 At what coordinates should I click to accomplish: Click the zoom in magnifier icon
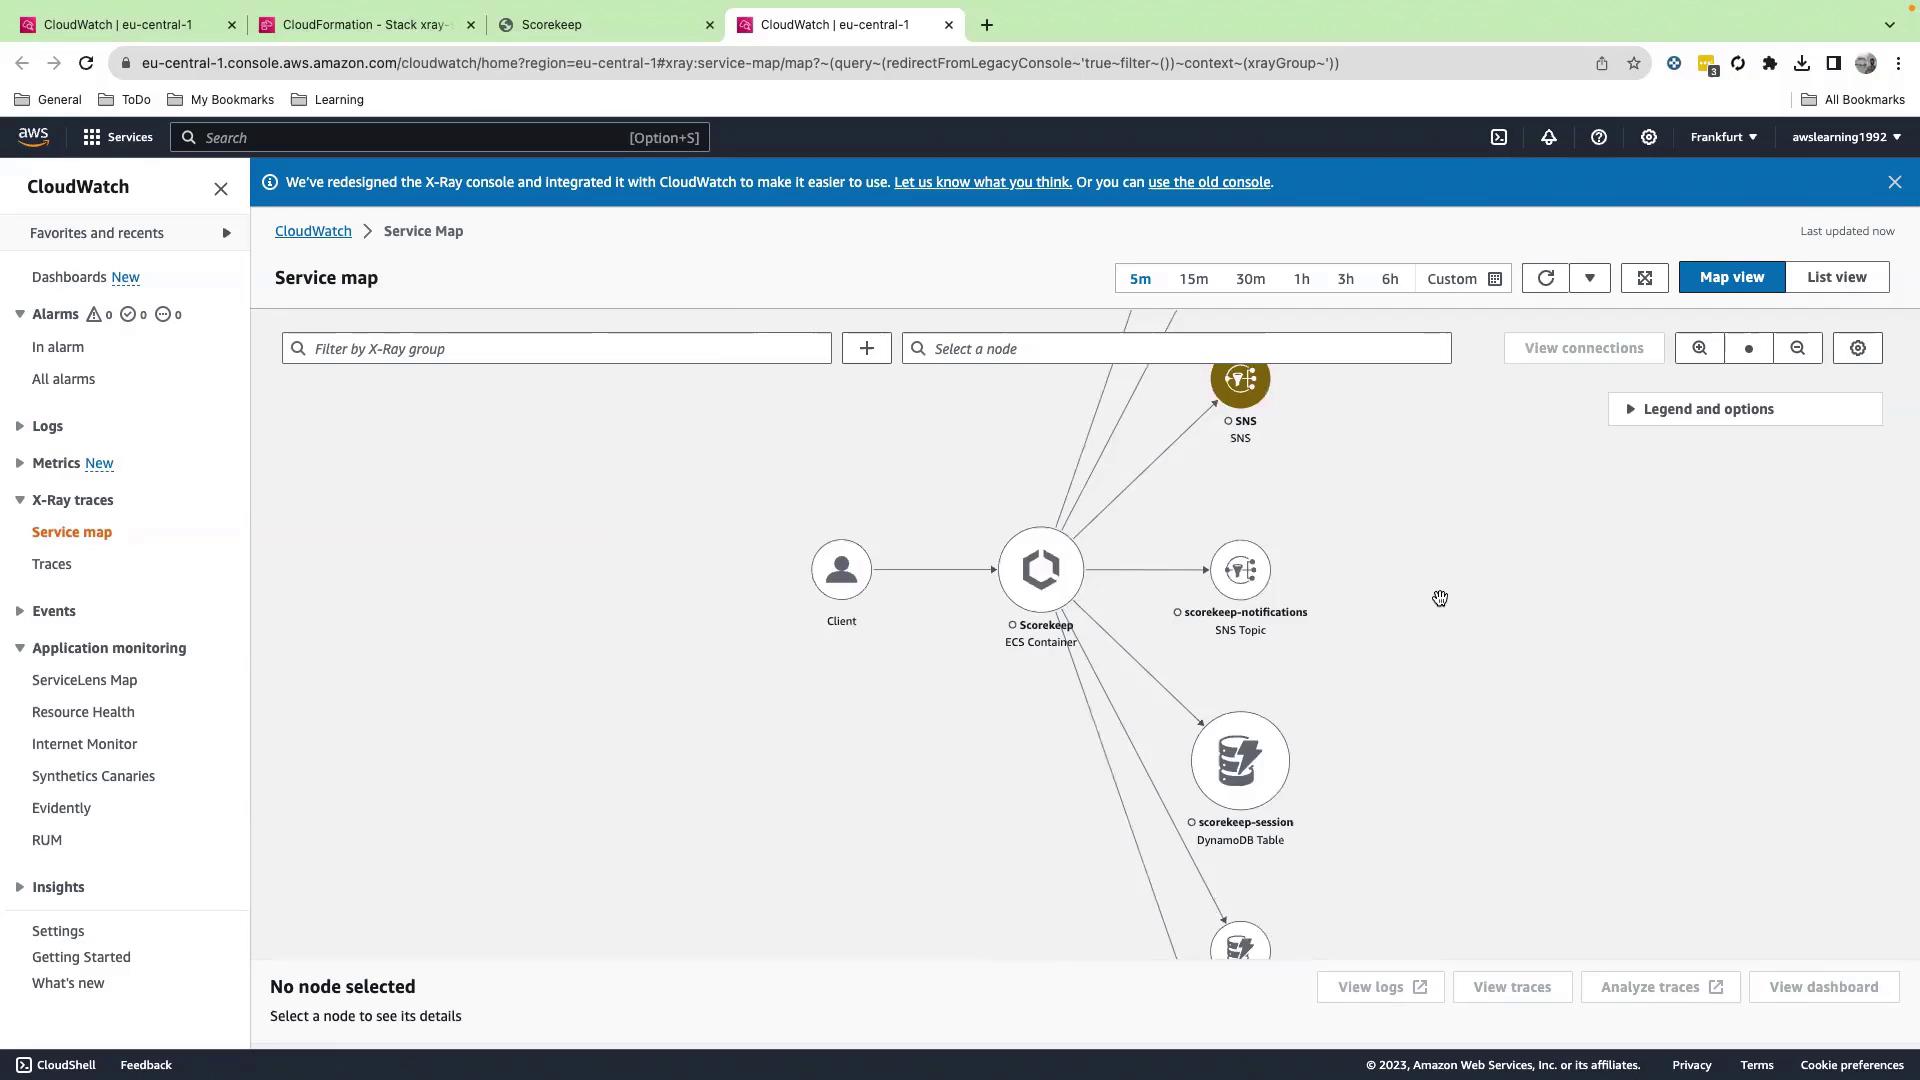click(x=1699, y=348)
